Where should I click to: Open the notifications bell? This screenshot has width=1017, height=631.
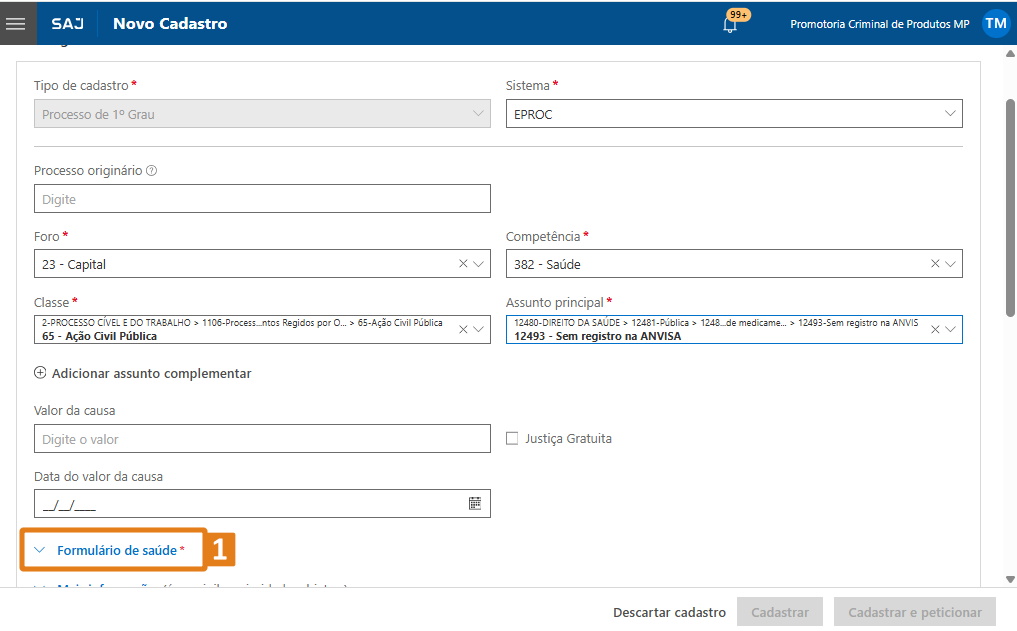[730, 25]
